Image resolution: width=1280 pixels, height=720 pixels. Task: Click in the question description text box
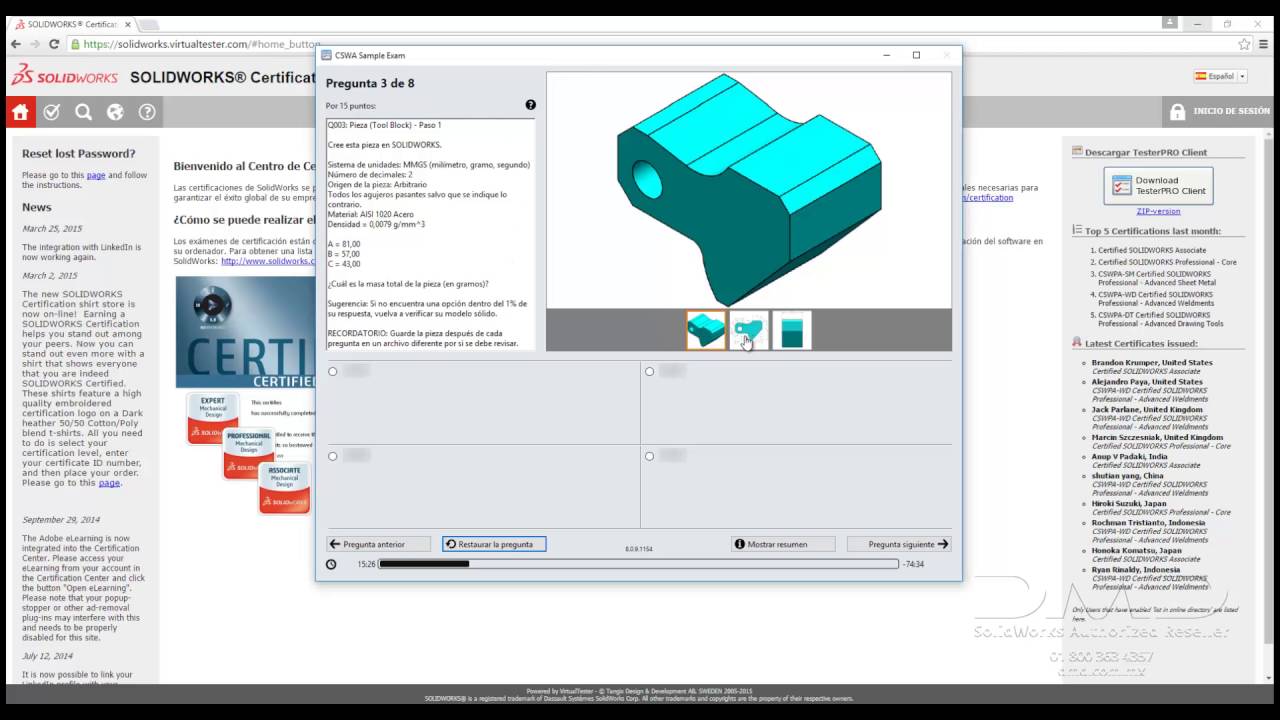tap(430, 234)
